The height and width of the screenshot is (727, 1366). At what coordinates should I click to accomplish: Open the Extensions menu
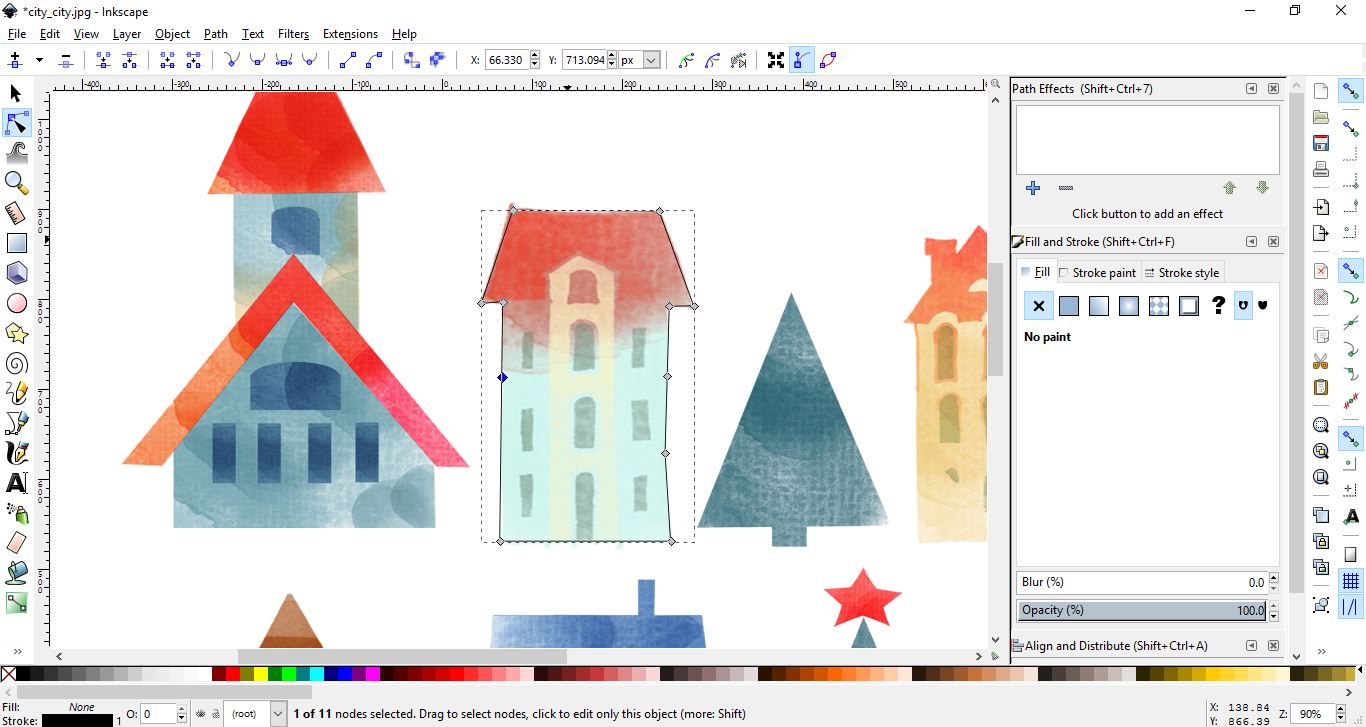[350, 33]
